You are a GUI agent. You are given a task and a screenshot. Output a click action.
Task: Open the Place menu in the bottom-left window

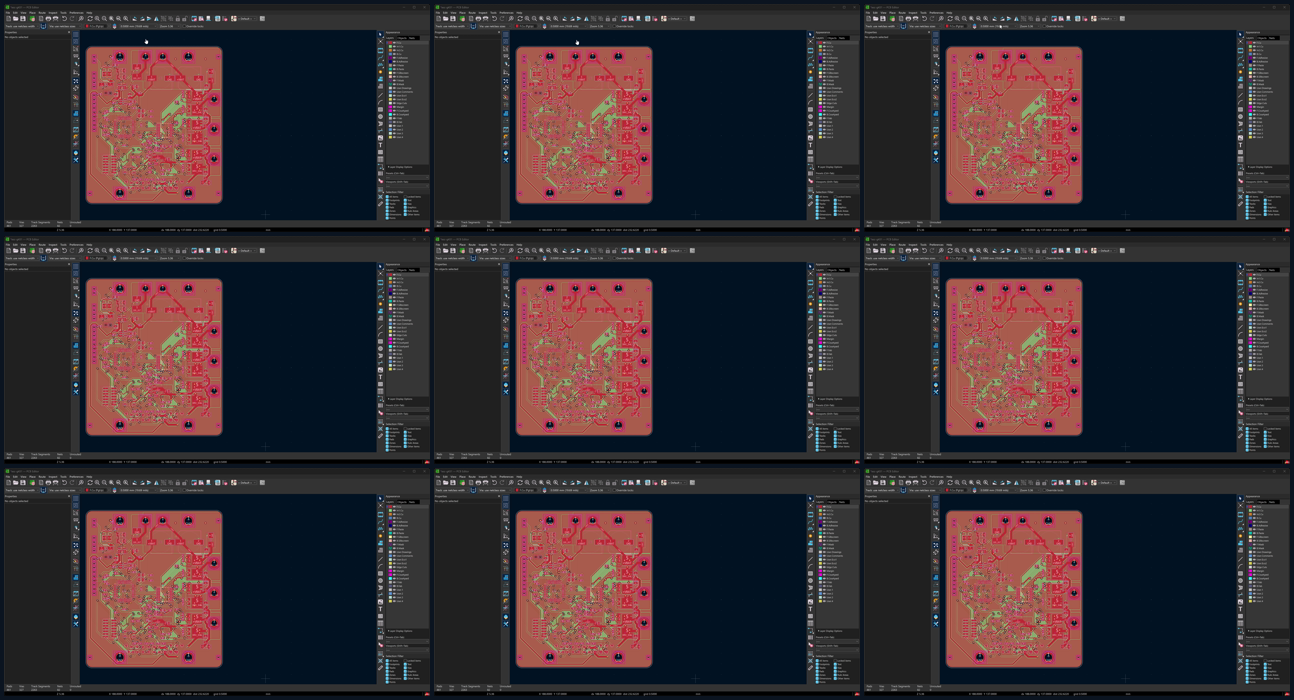pos(32,477)
